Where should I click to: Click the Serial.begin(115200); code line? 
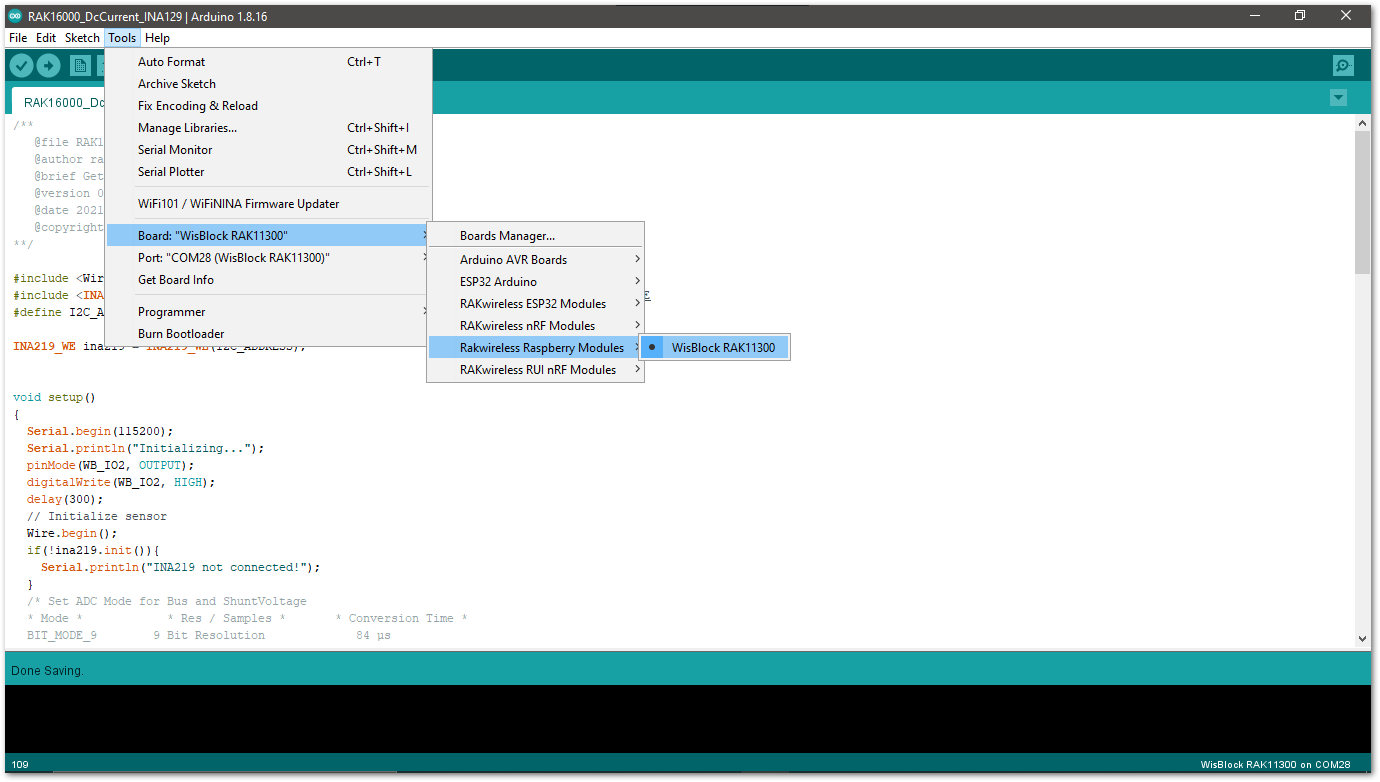pyautogui.click(x=100, y=432)
